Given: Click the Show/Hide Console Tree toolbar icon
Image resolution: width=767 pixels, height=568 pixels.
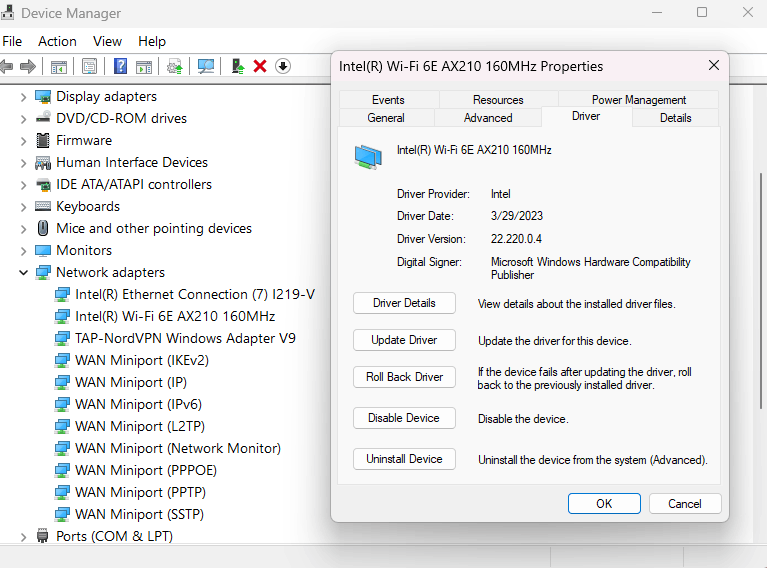Looking at the screenshot, I should [x=59, y=67].
